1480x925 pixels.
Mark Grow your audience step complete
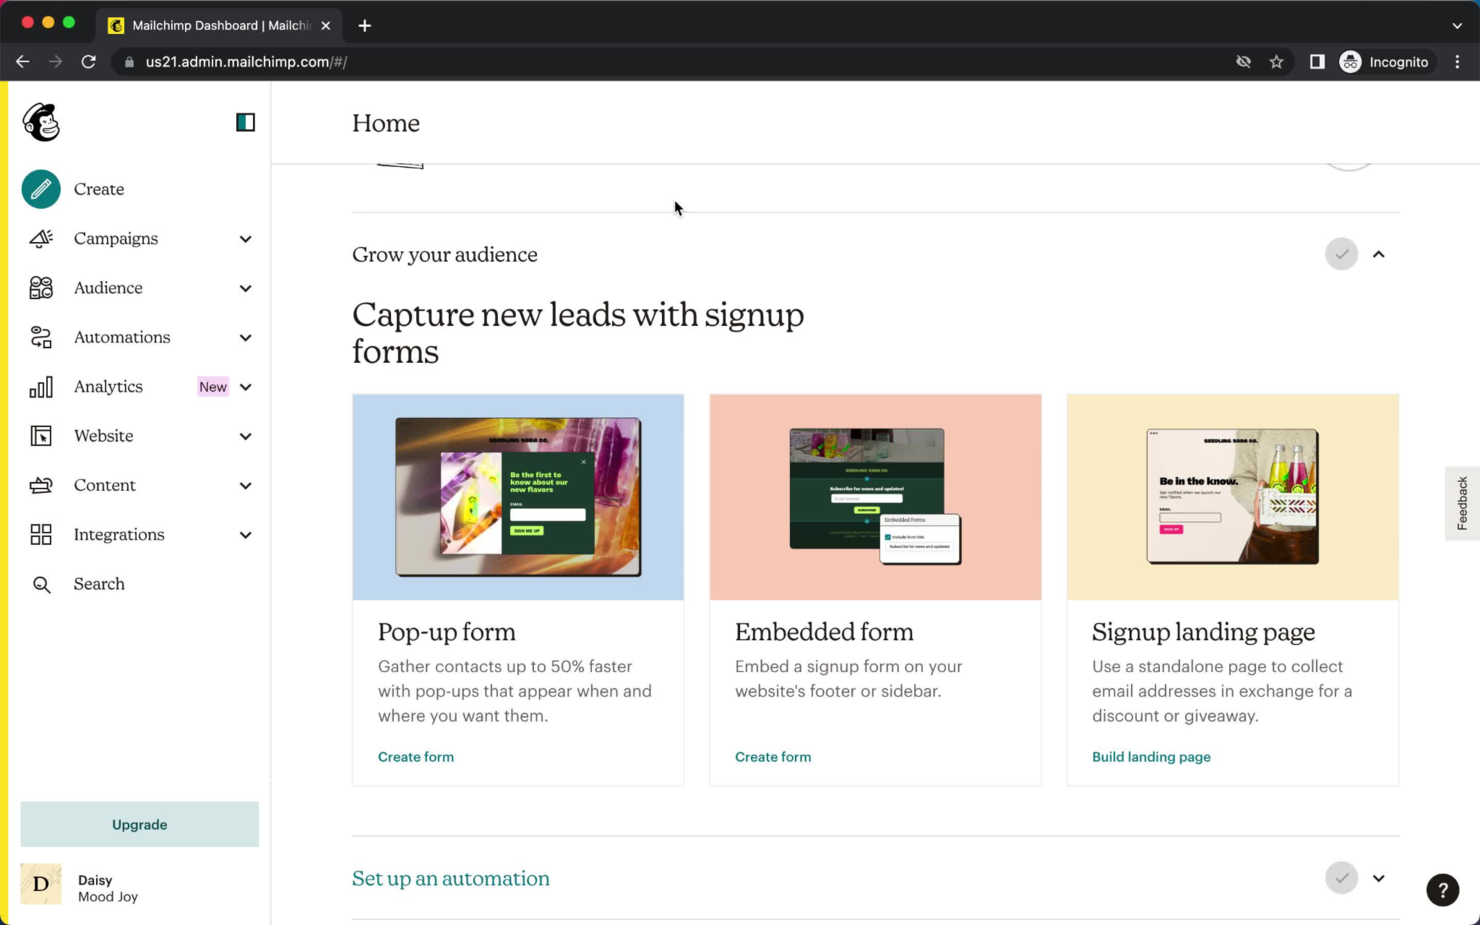pos(1341,254)
